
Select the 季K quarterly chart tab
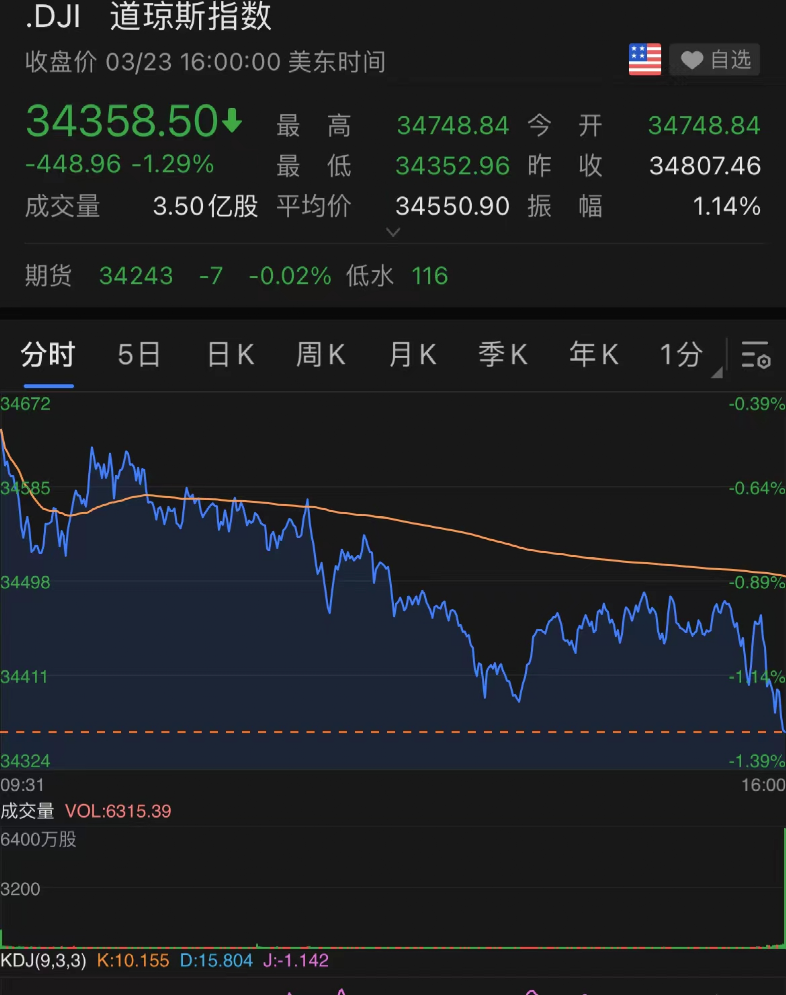click(x=502, y=355)
